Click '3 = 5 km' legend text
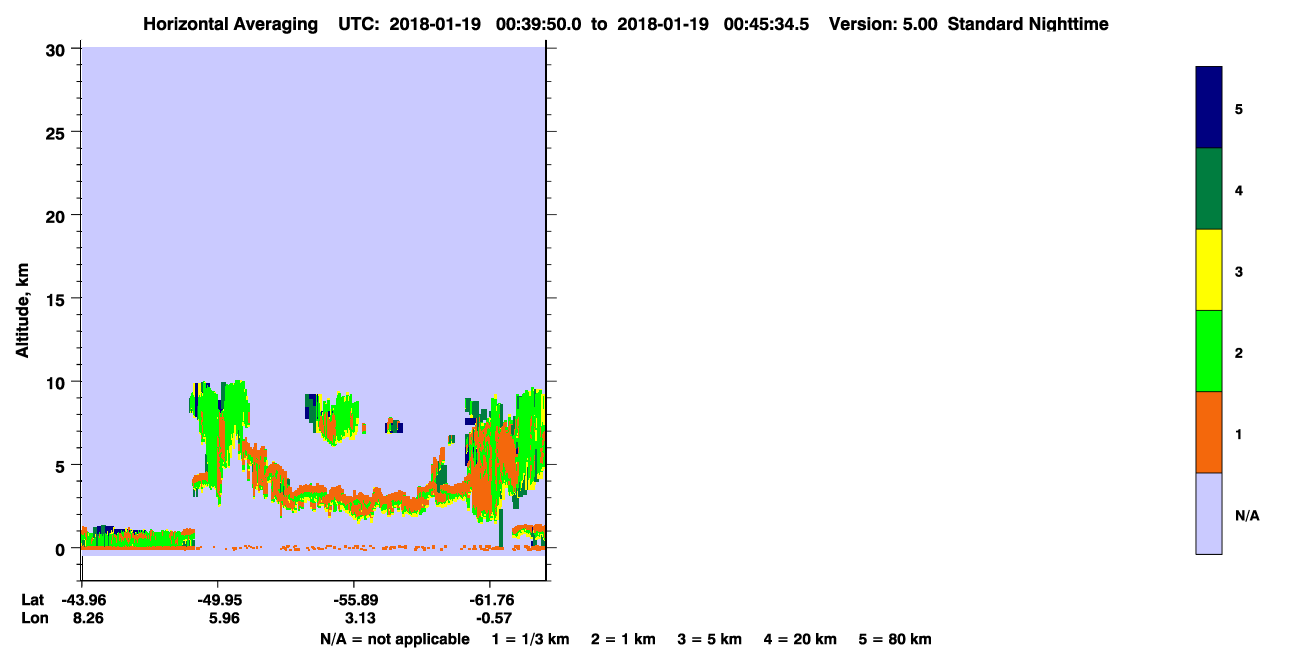1300x667 pixels. tap(710, 639)
